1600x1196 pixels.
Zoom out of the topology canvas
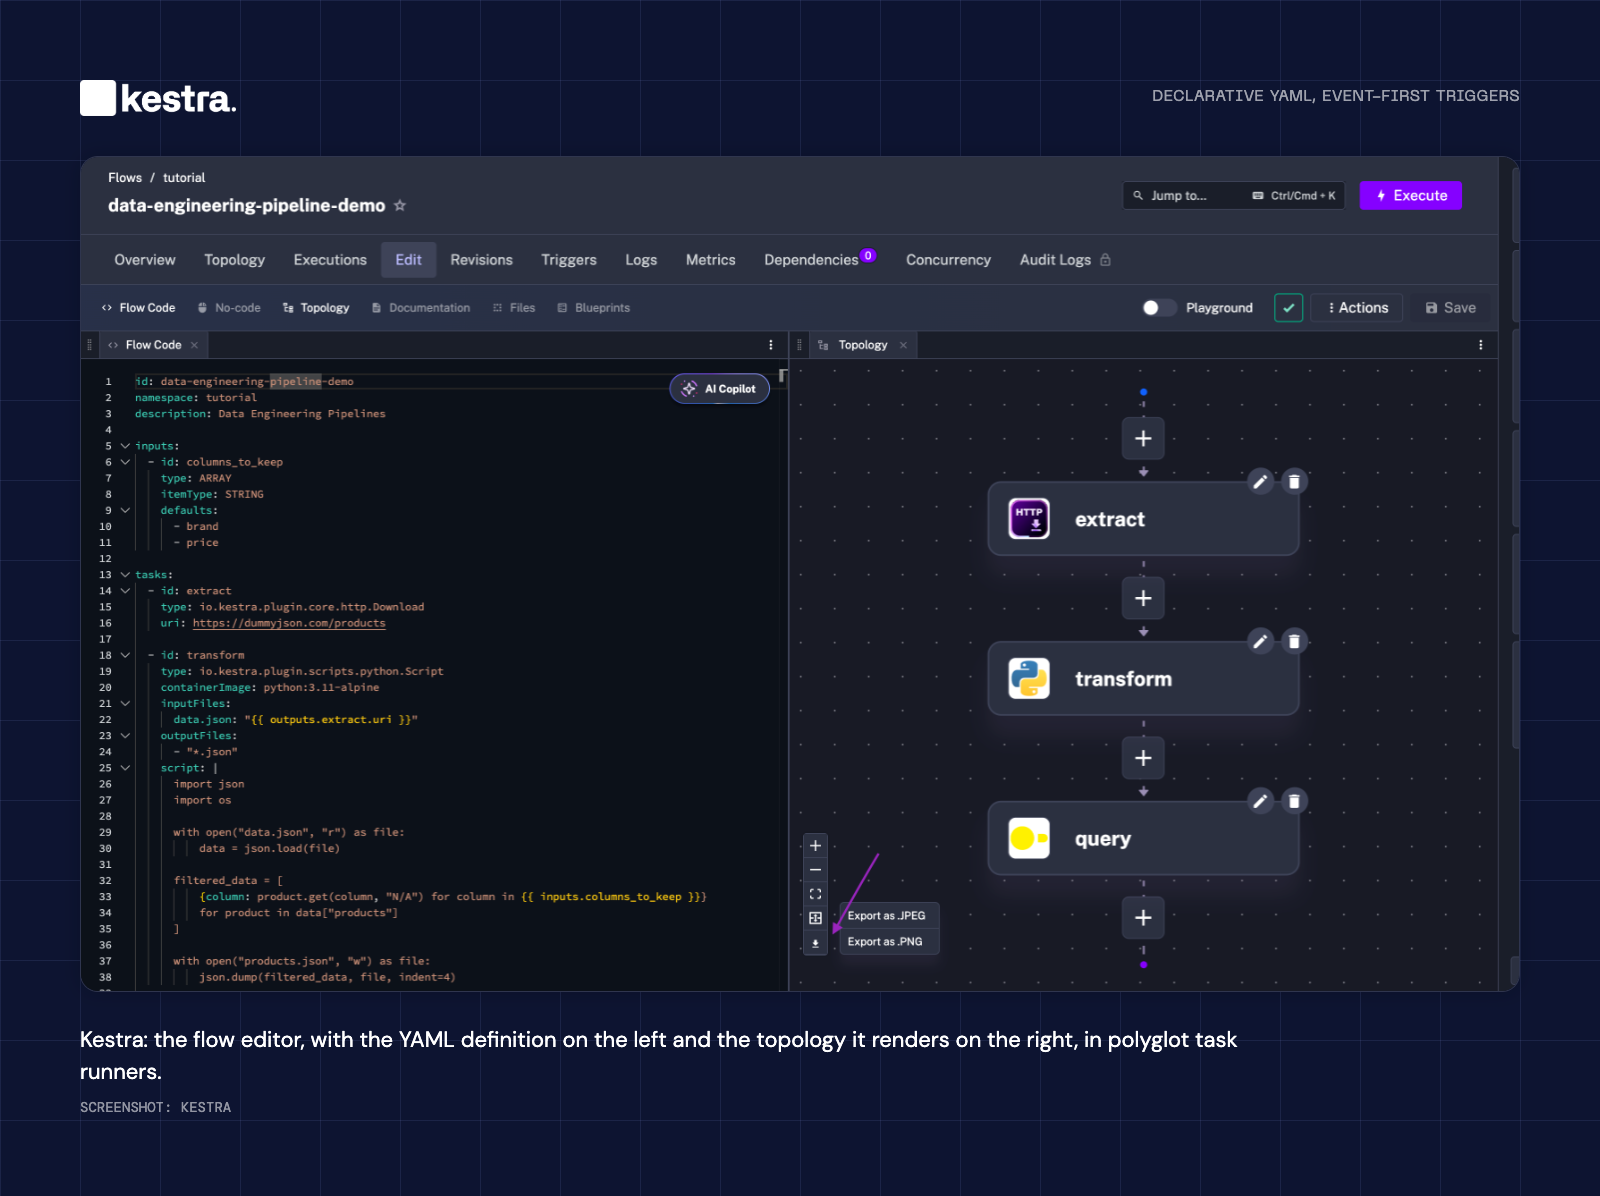pos(816,870)
